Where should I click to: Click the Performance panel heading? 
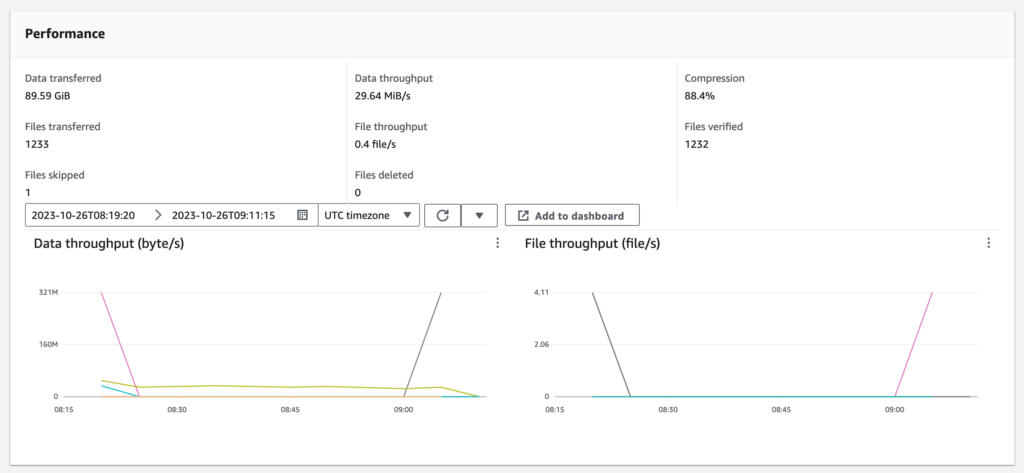coord(65,33)
